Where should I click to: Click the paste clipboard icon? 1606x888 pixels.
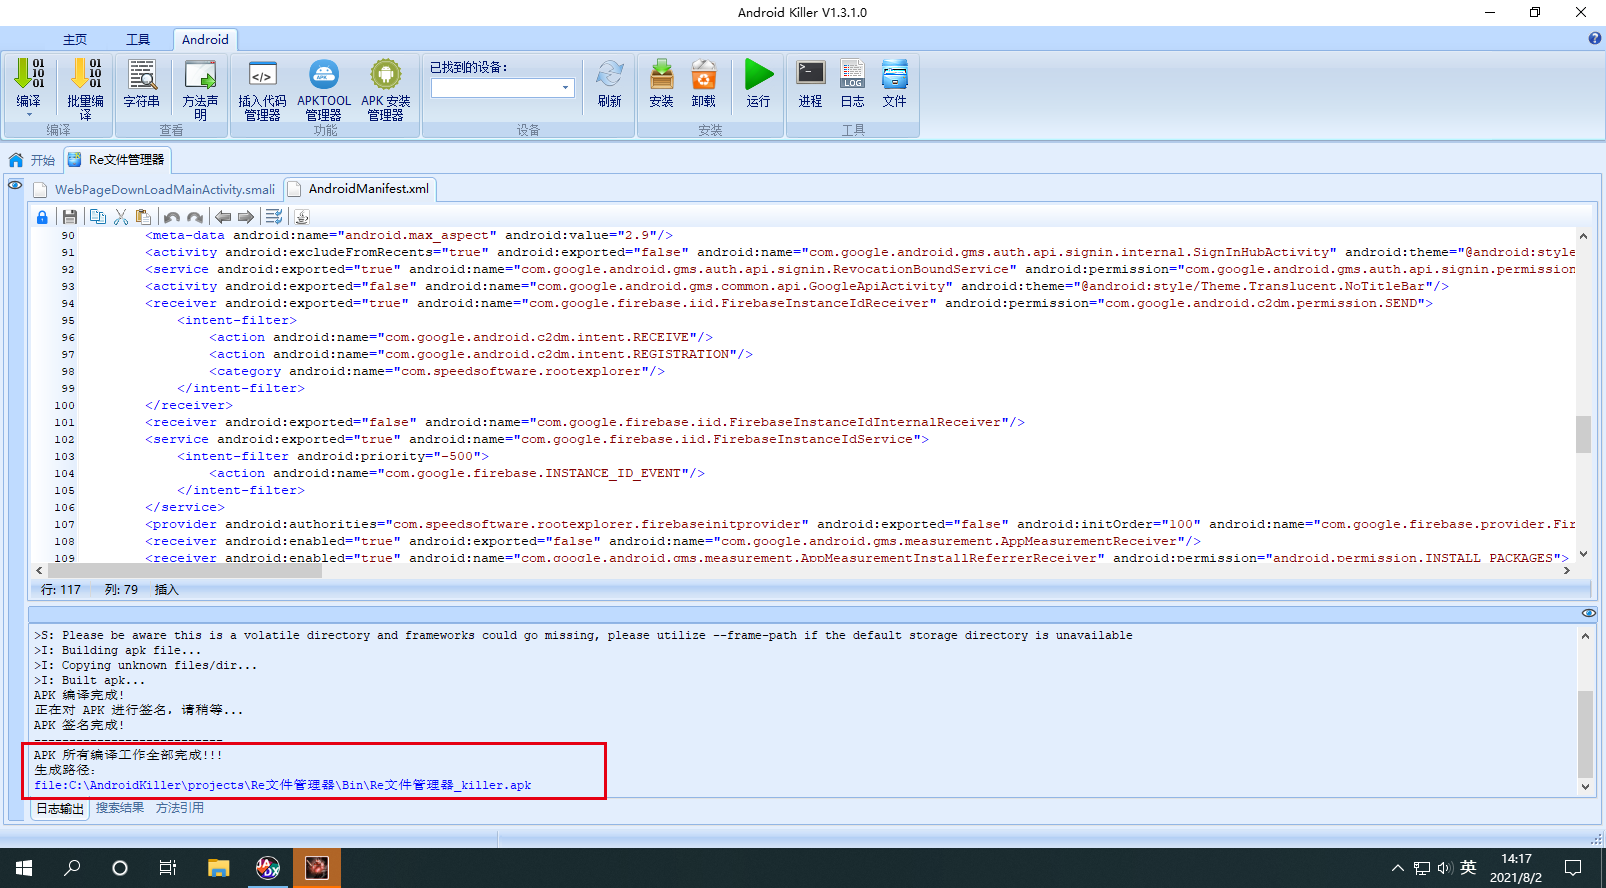[143, 217]
